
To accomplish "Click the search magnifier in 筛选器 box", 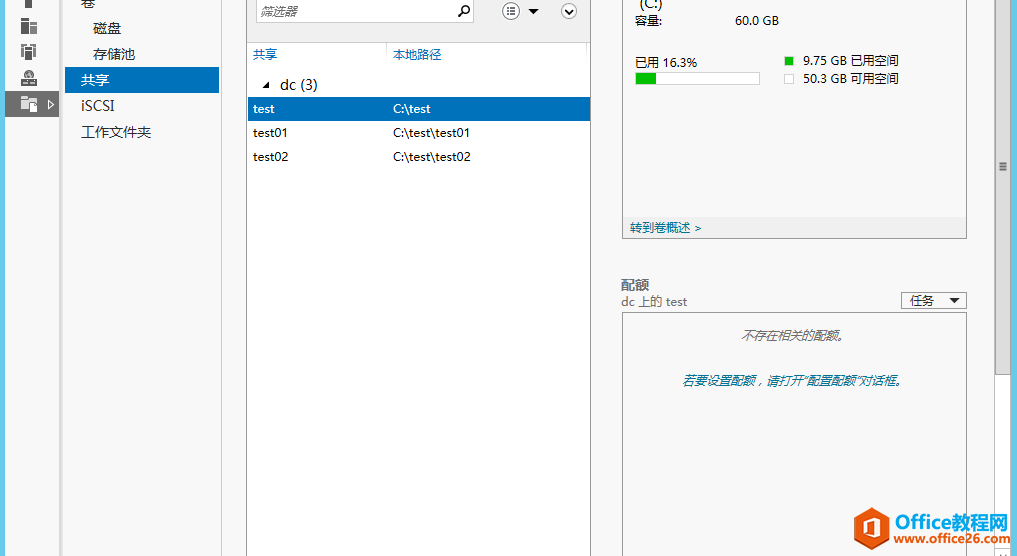I will [463, 11].
